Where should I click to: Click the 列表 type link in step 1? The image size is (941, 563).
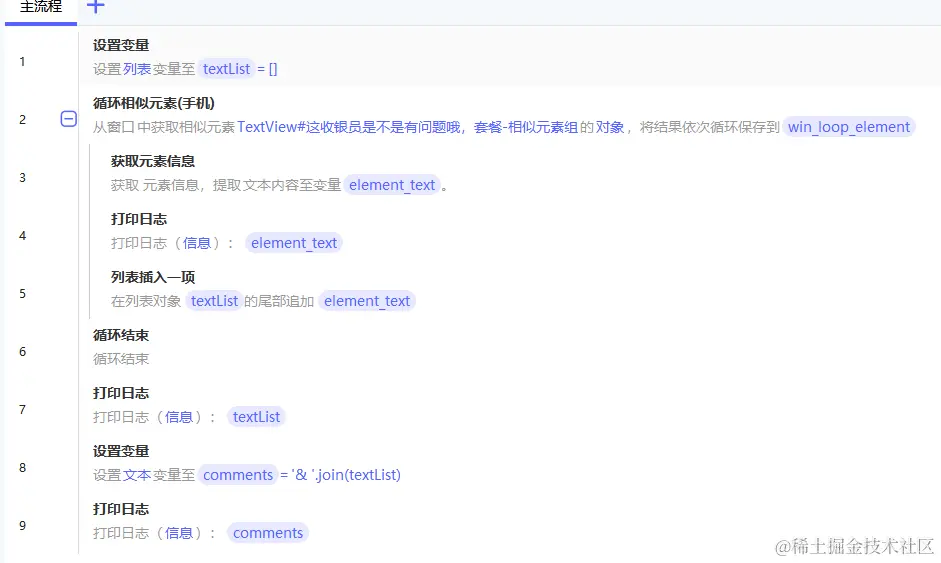click(x=137, y=69)
